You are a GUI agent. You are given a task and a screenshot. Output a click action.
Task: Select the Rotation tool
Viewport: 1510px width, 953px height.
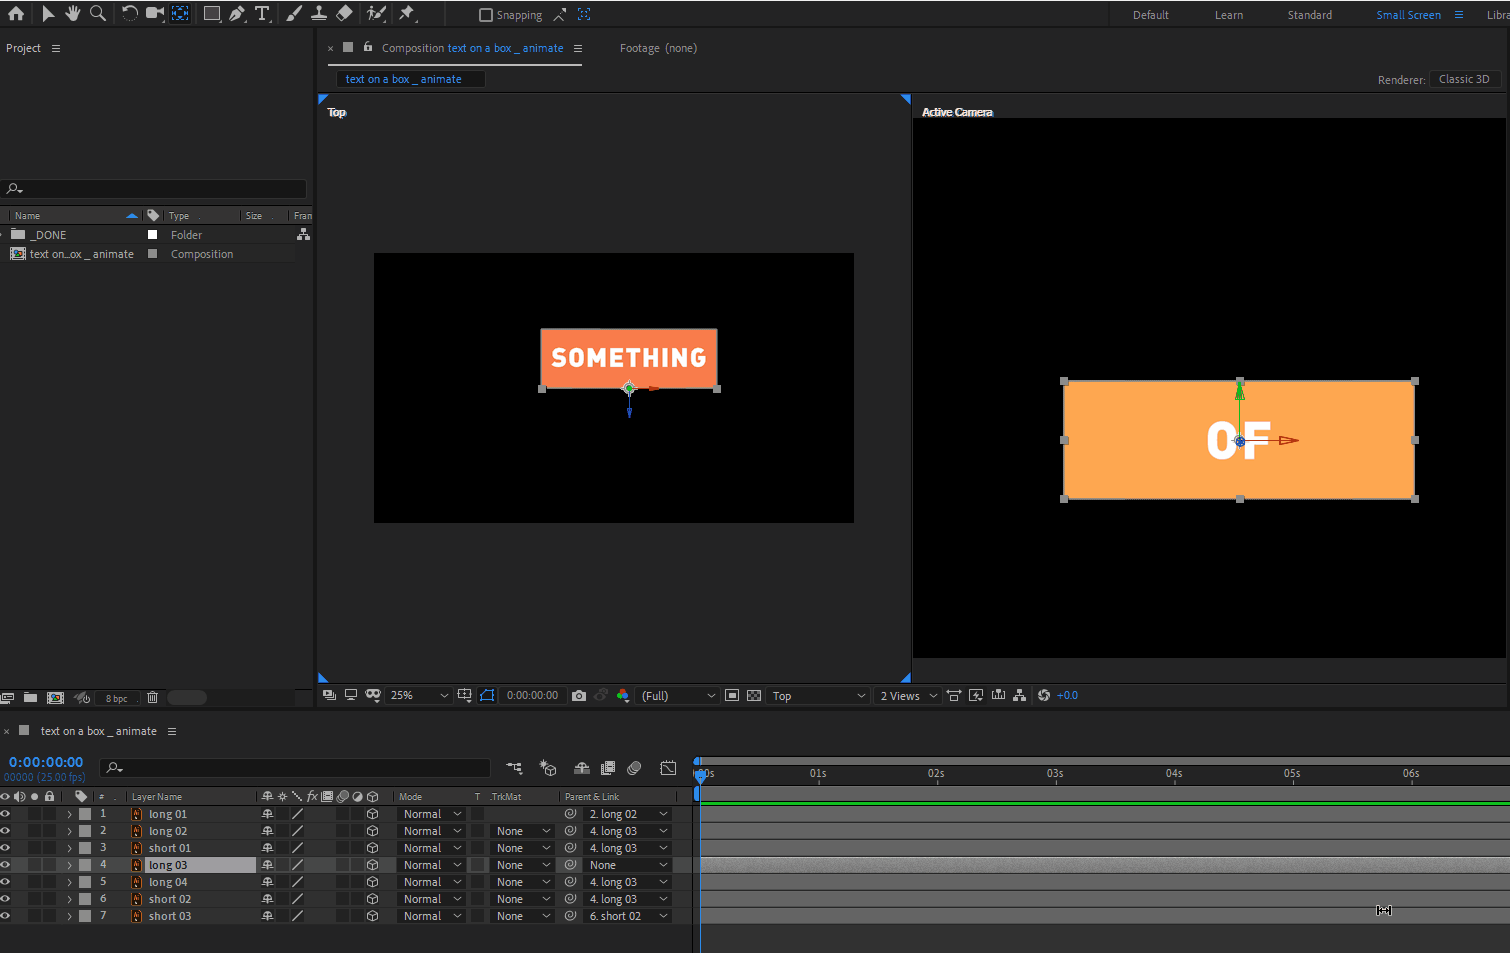(130, 14)
